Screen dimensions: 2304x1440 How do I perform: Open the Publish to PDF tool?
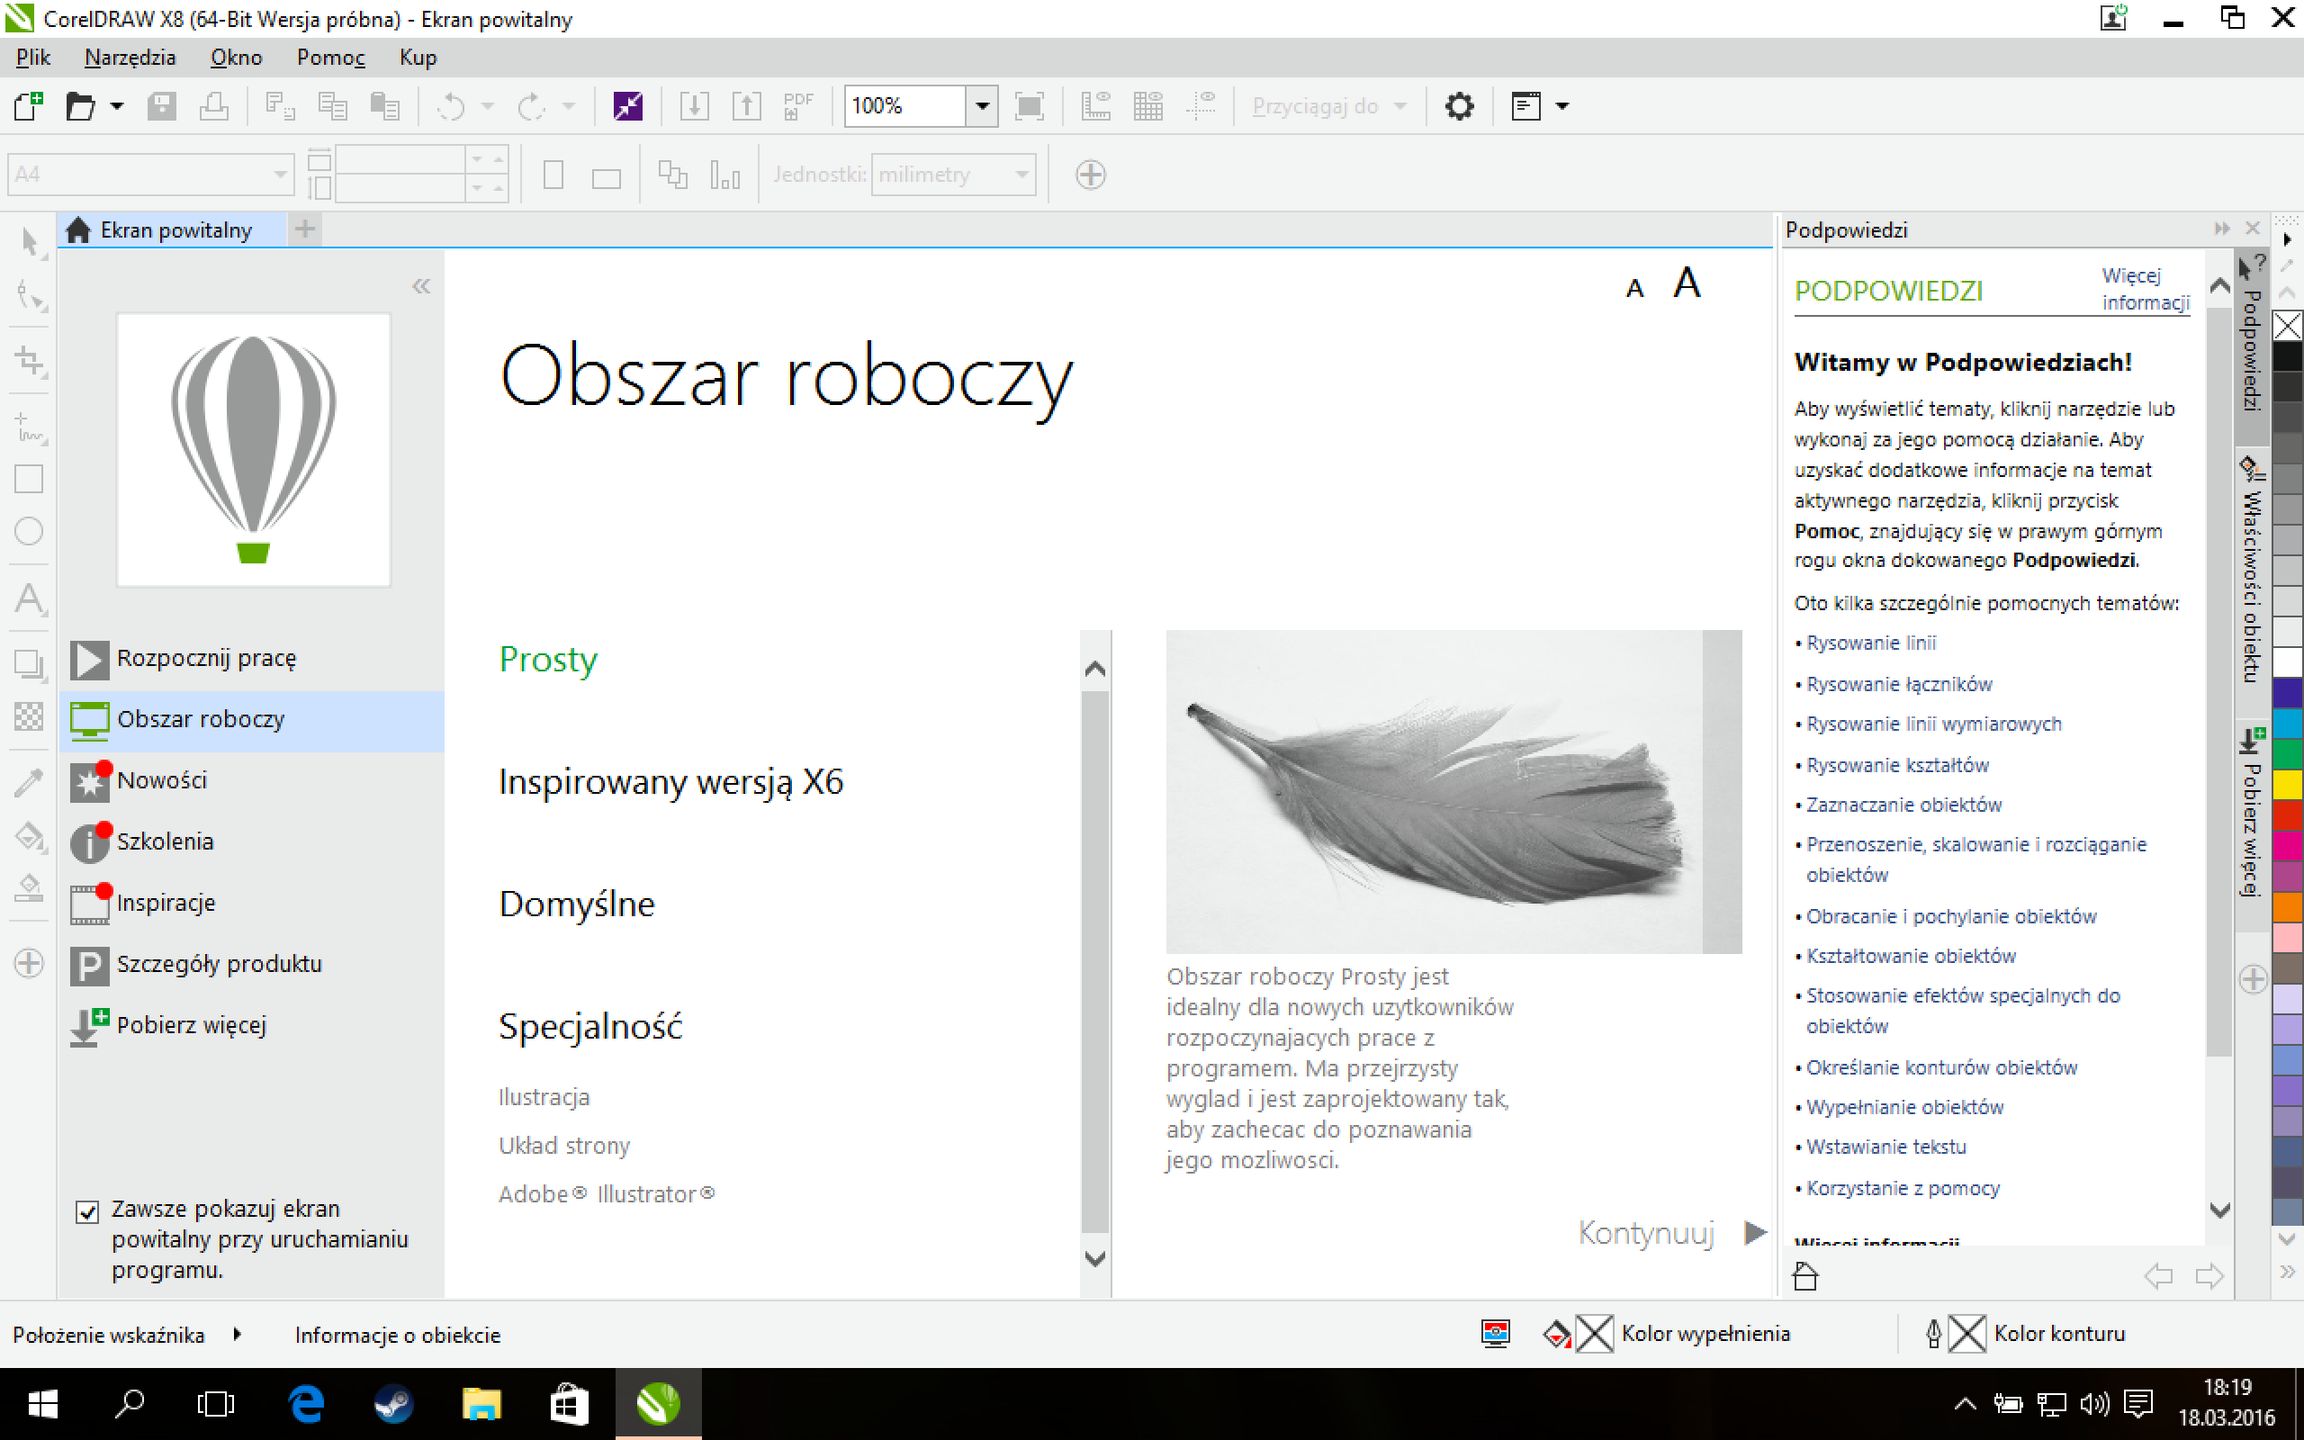(x=797, y=106)
